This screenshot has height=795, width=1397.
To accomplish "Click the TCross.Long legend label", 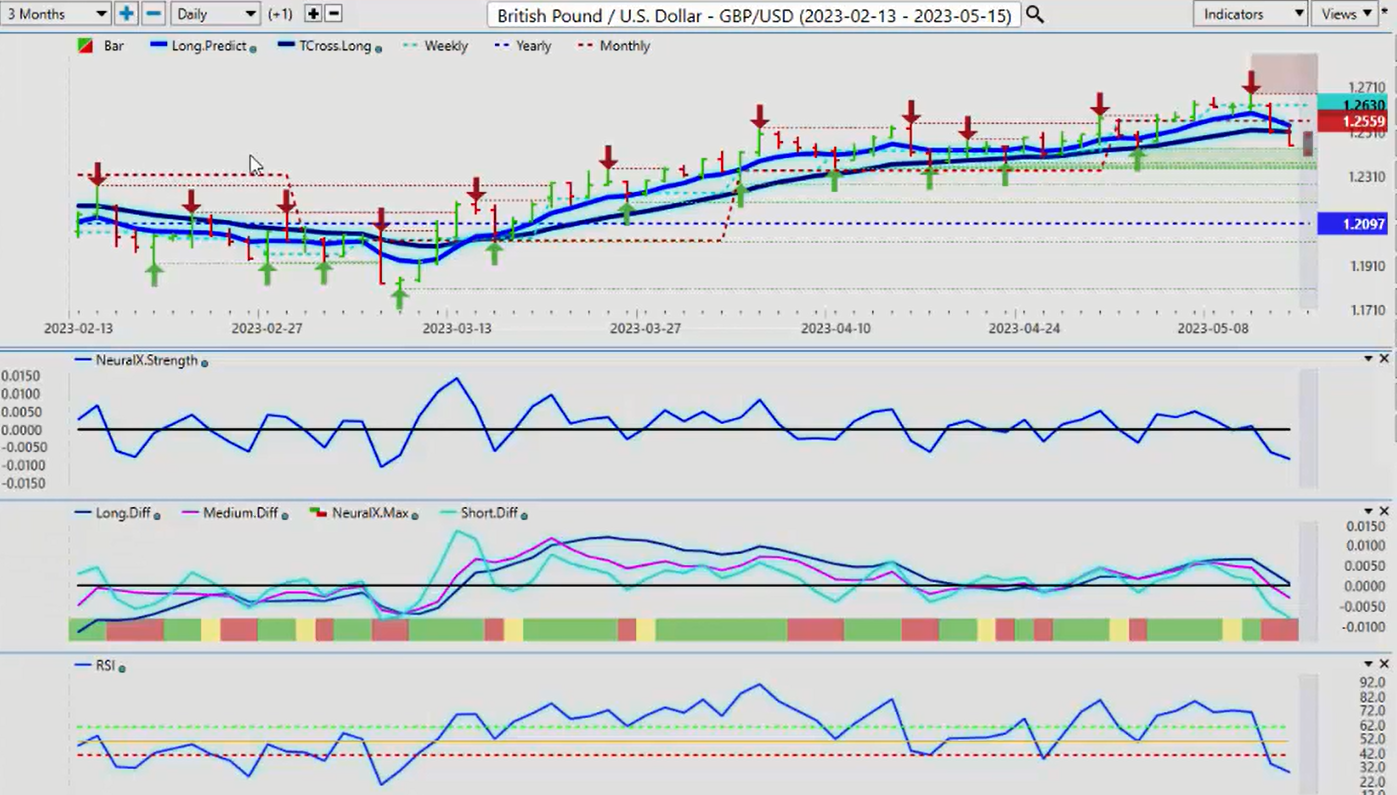I will [336, 46].
